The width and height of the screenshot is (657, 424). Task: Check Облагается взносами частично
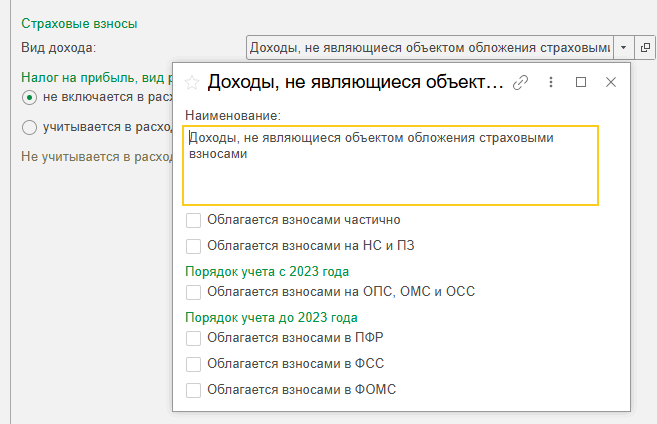(193, 220)
